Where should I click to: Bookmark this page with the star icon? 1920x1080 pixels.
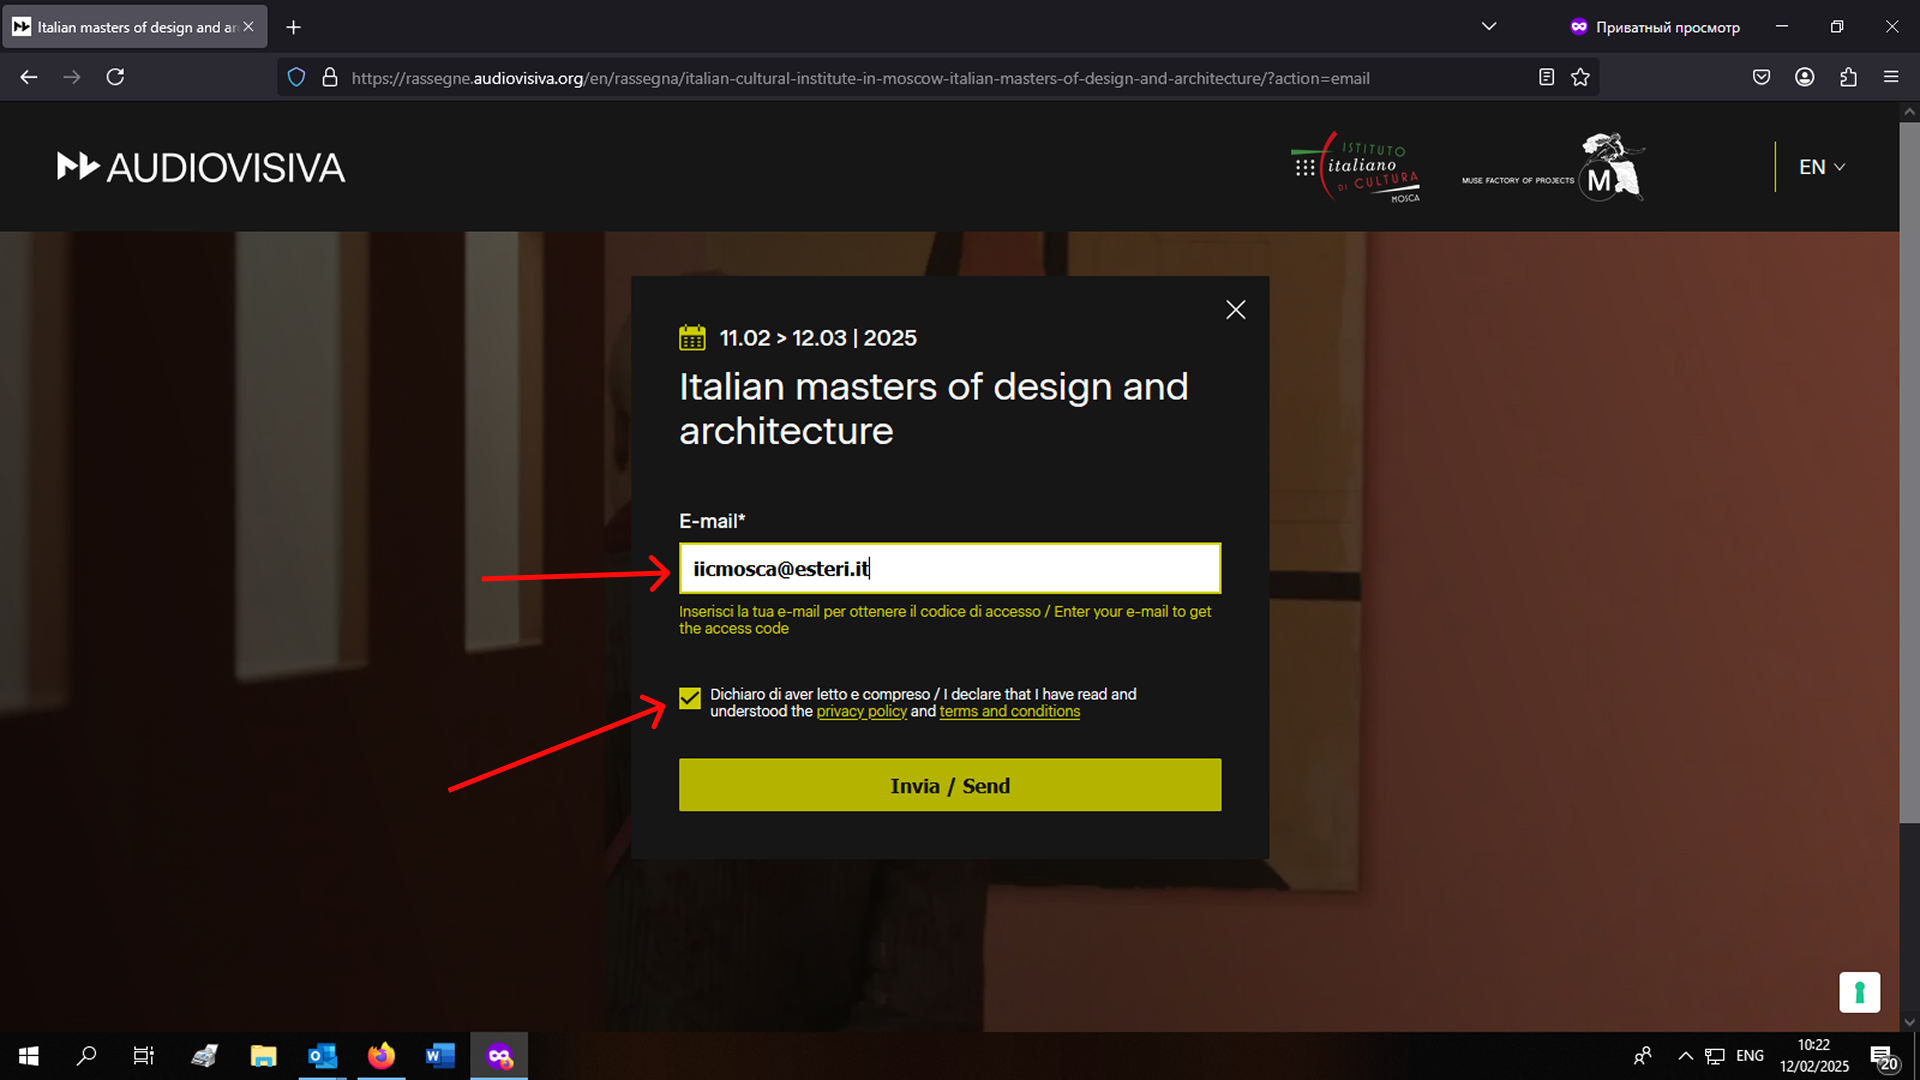(x=1580, y=77)
